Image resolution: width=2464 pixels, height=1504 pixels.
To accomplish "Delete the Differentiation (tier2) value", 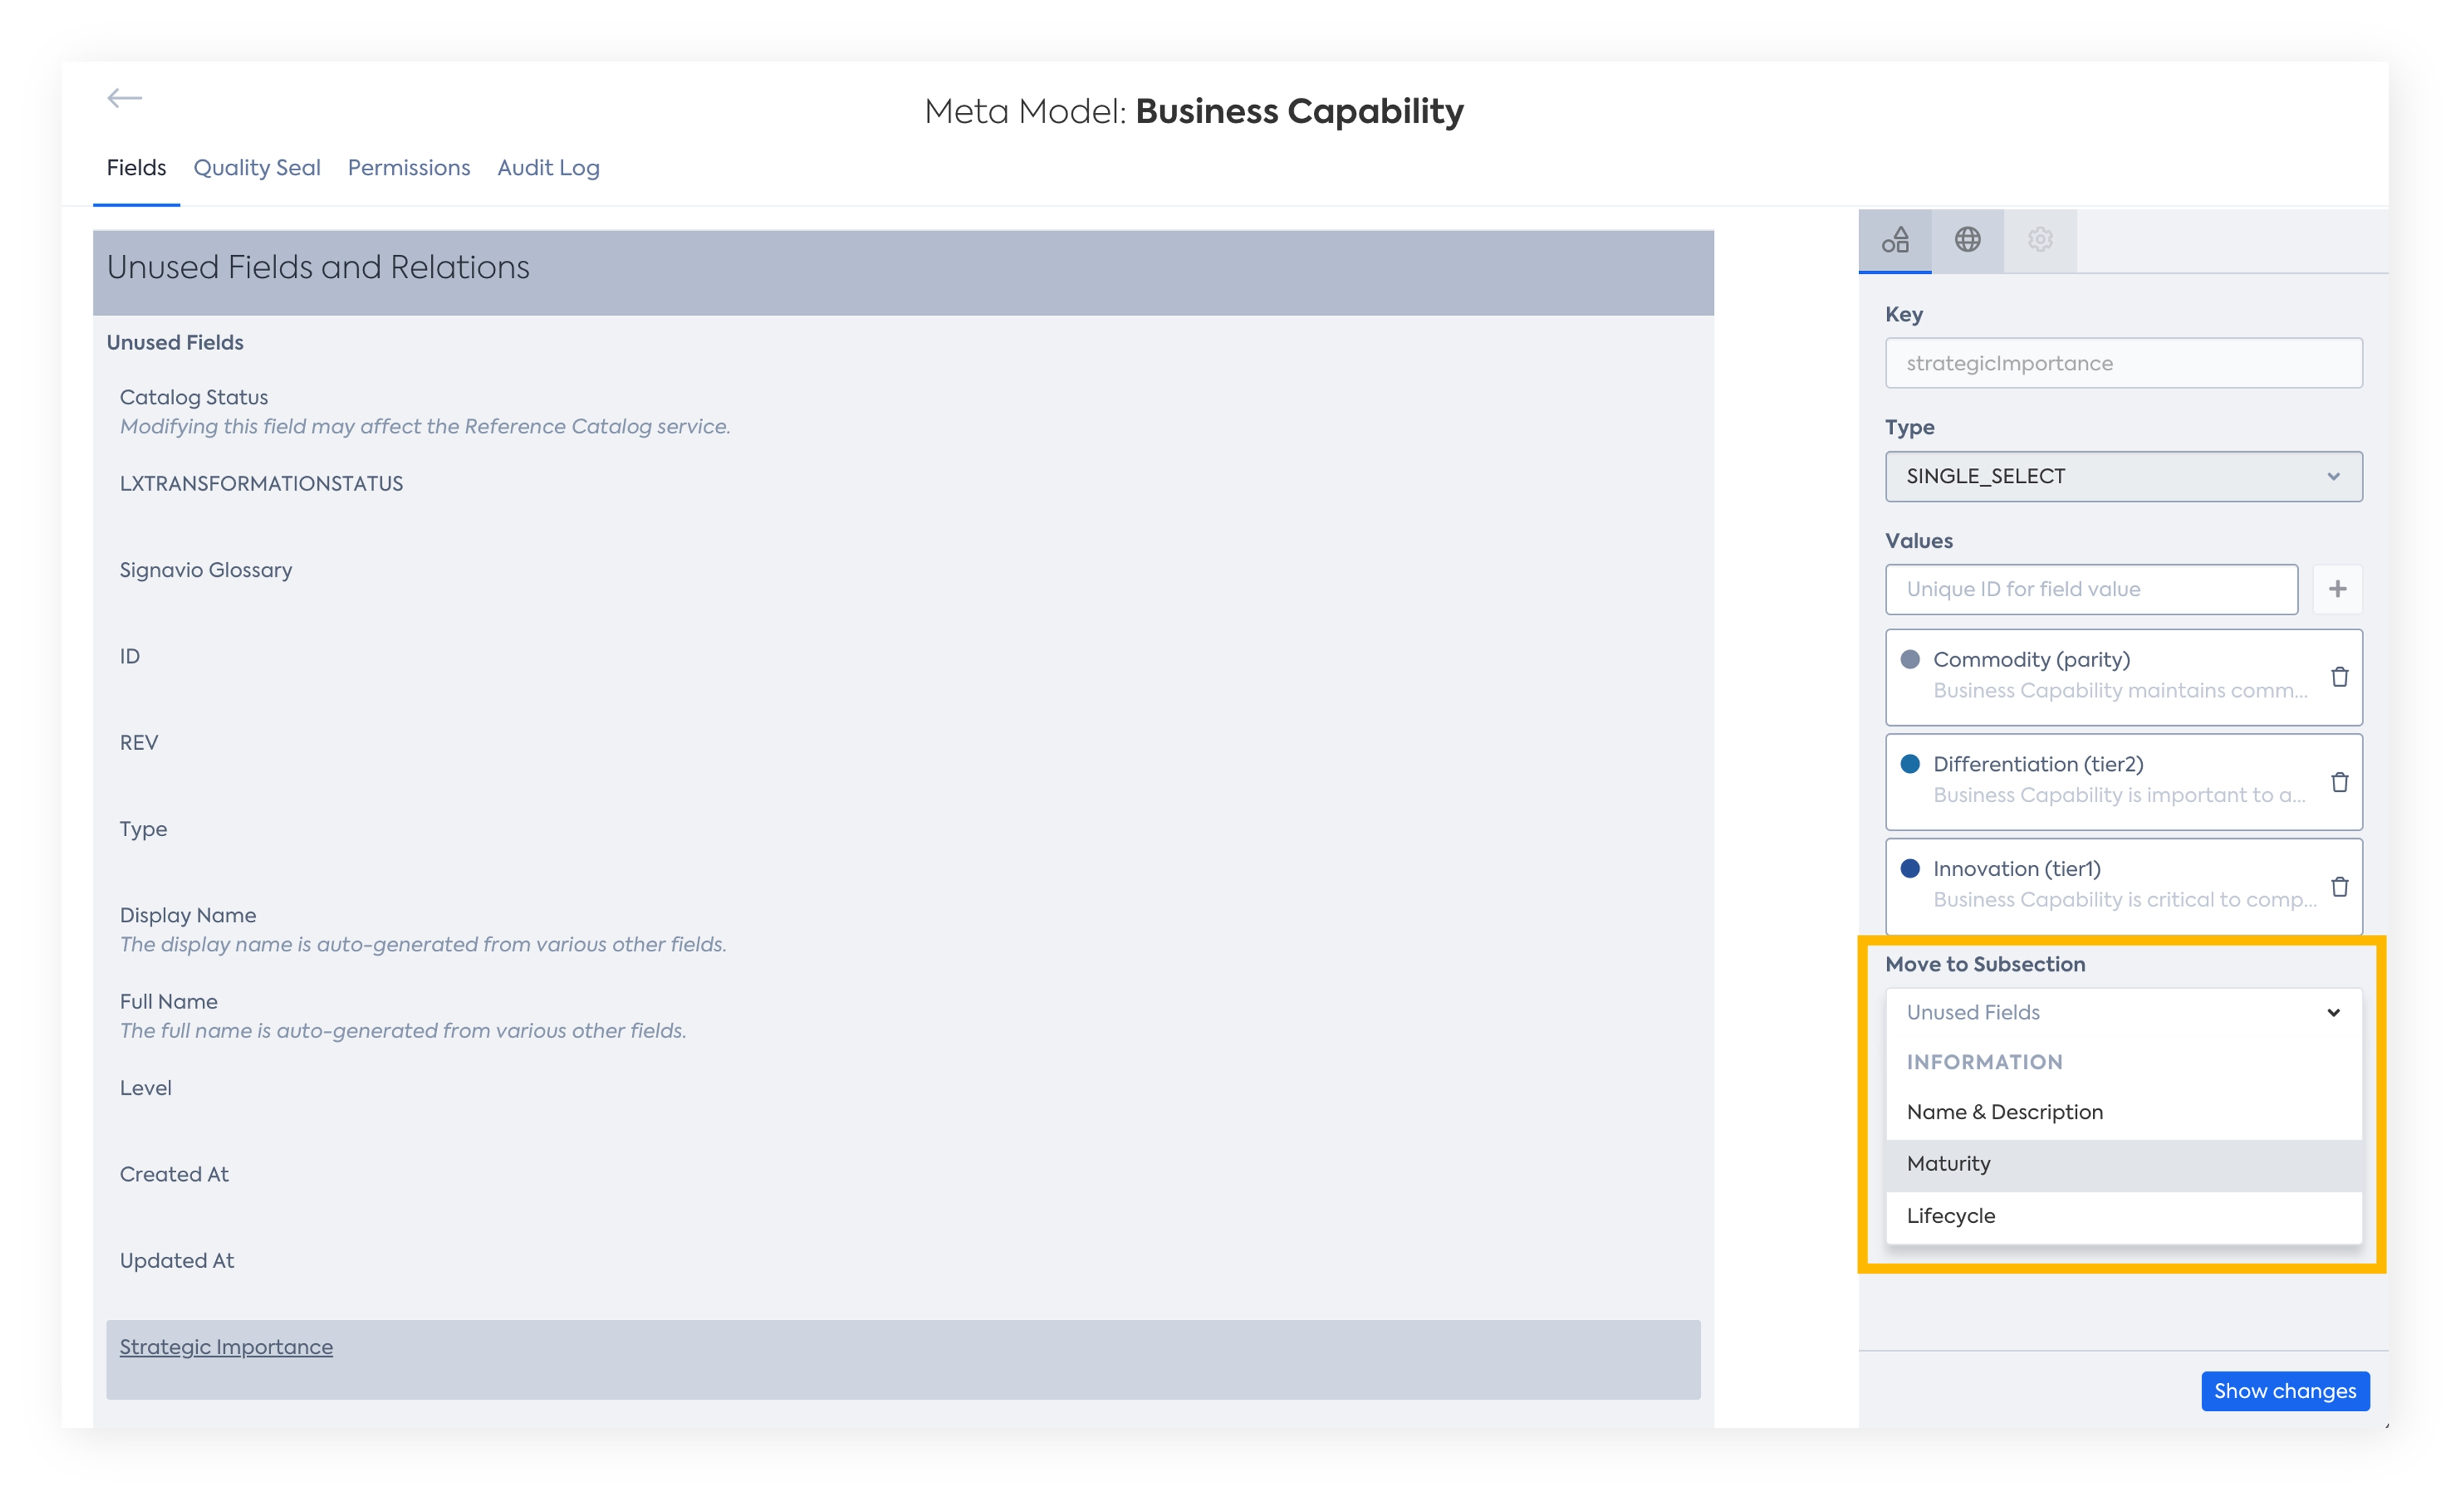I will (2339, 782).
